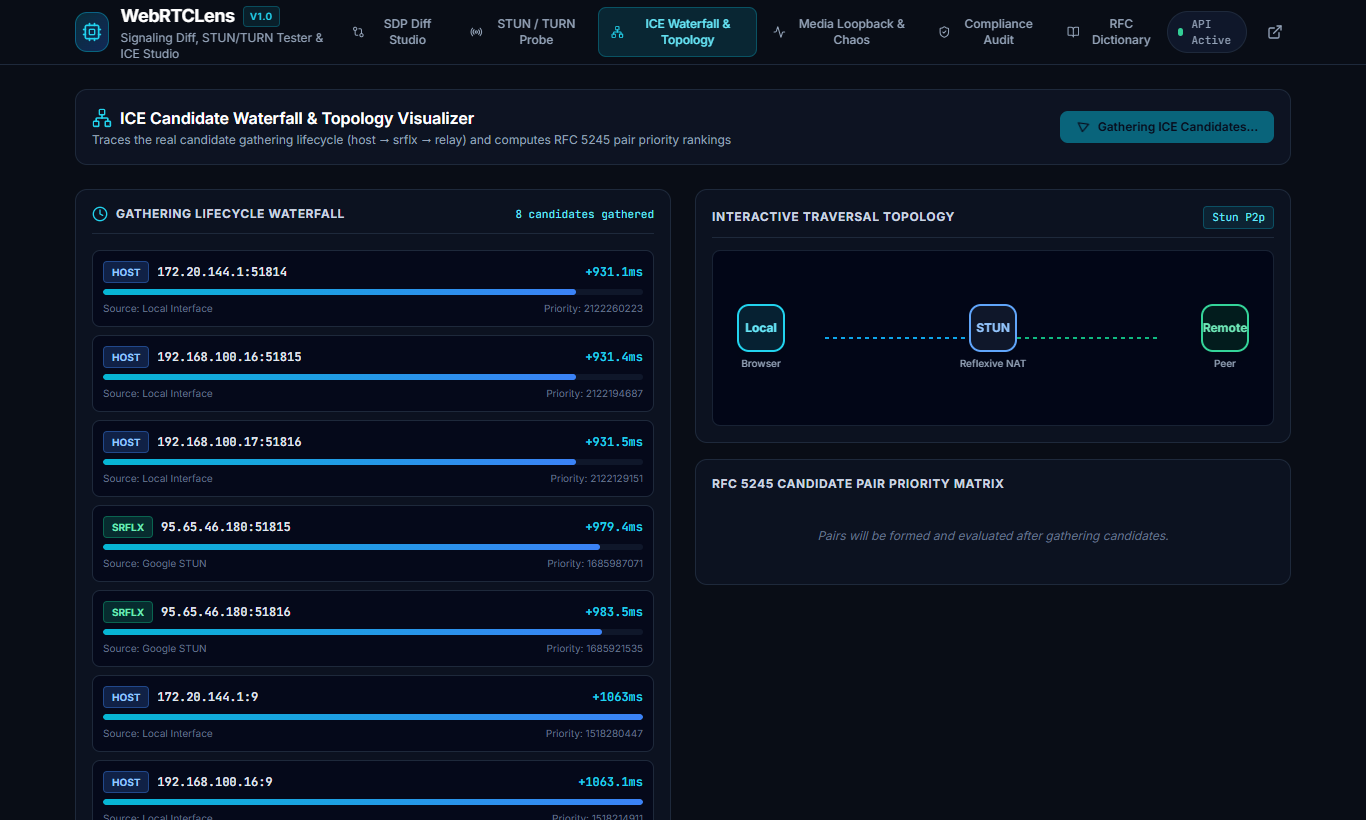Click the V1.0 version badge
This screenshot has height=820, width=1366.
click(x=261, y=16)
